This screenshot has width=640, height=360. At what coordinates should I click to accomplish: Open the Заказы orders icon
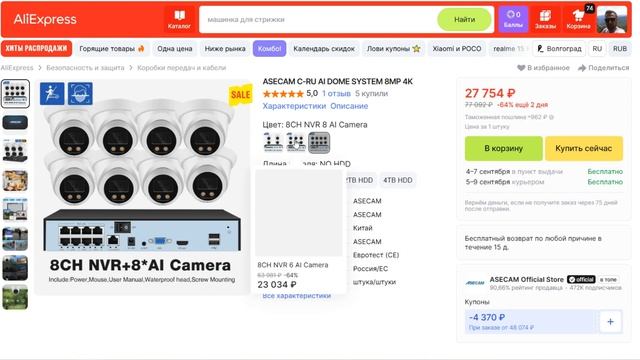coord(545,19)
